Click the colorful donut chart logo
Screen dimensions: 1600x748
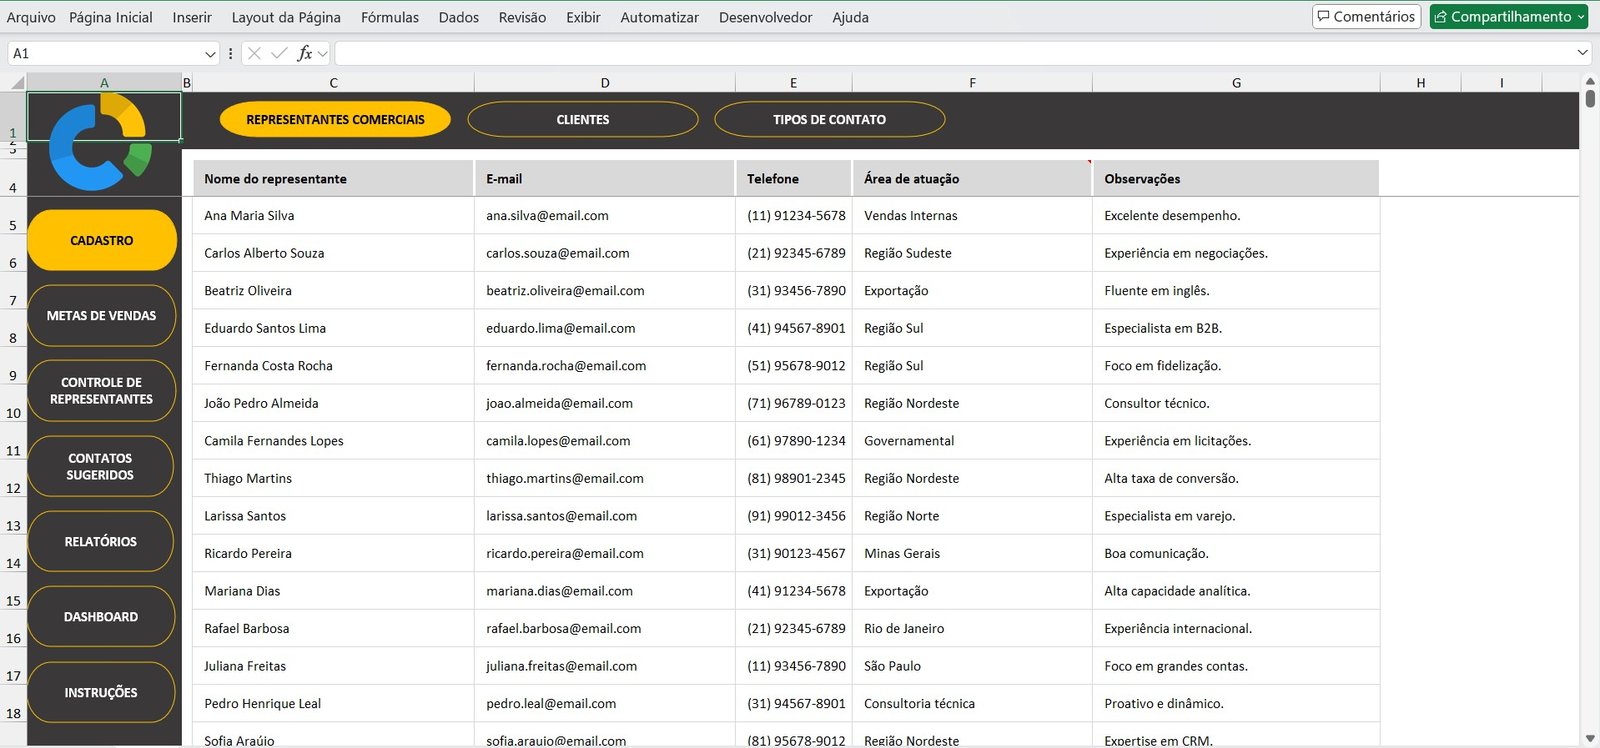coord(100,142)
